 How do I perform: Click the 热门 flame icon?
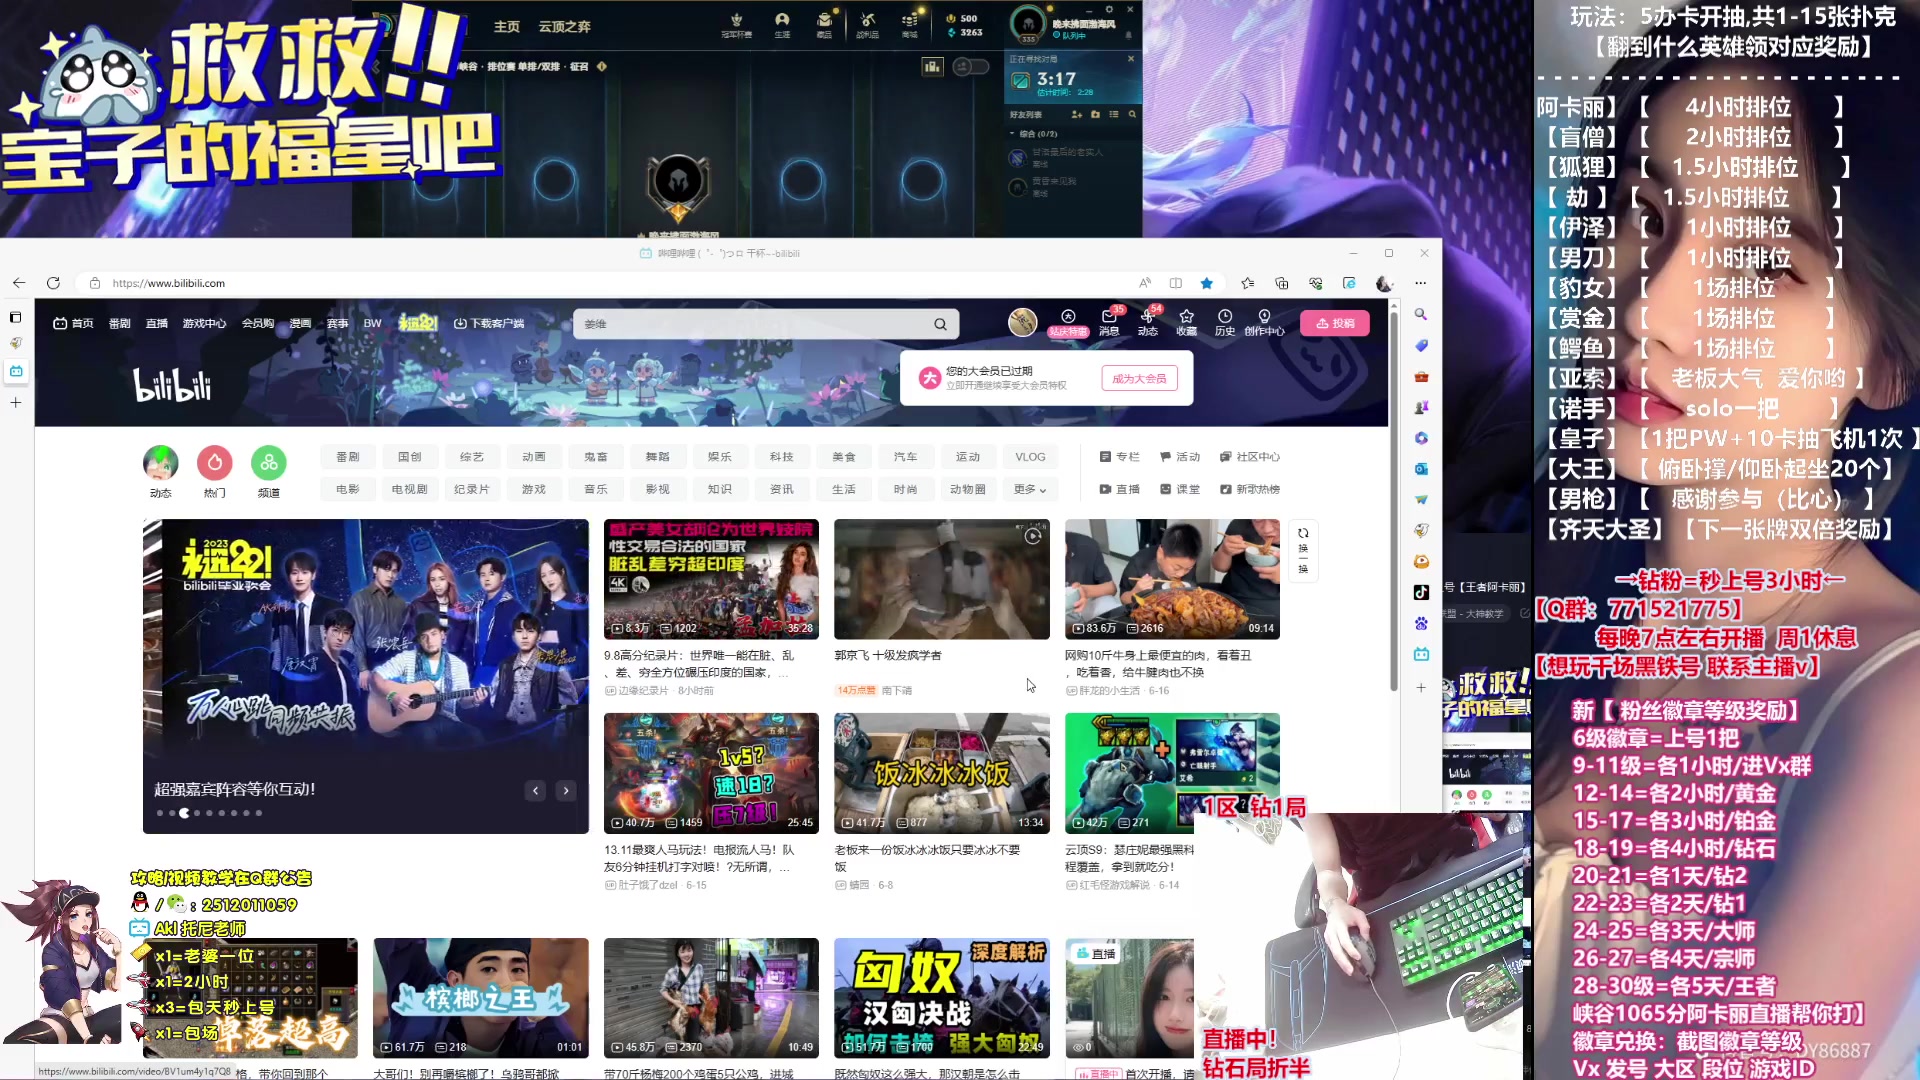tap(215, 464)
